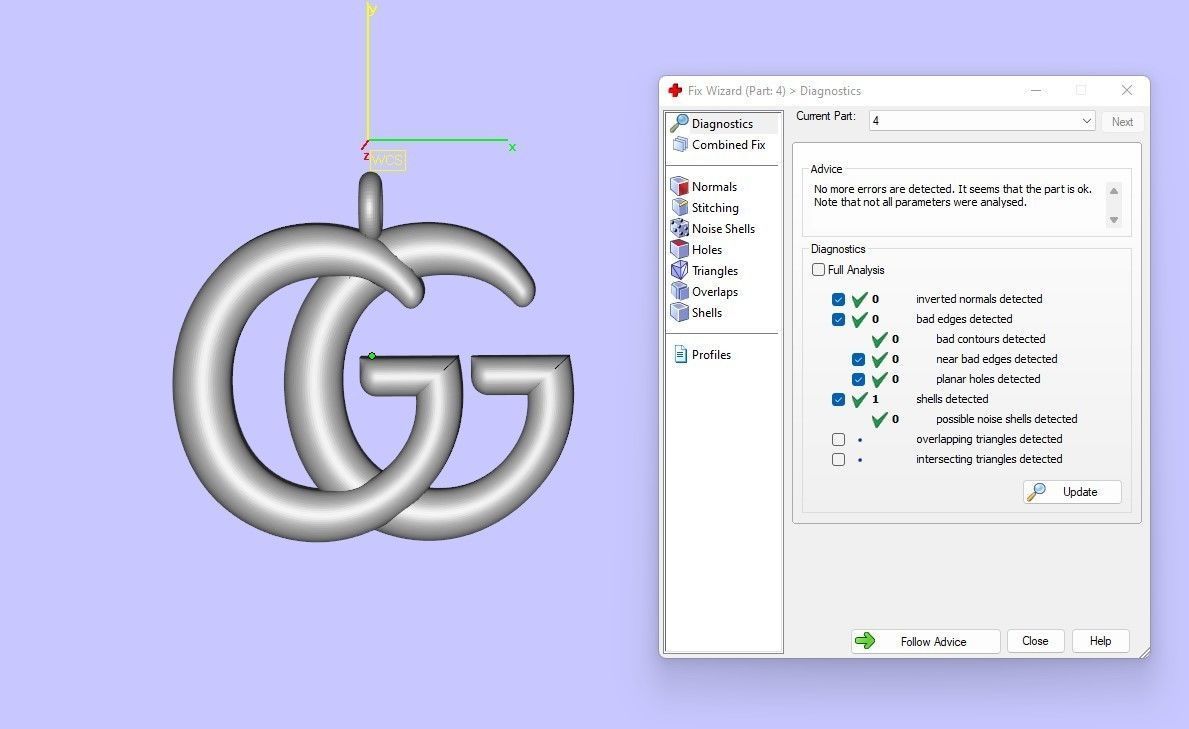This screenshot has height=729, width=1189.
Task: Select the Holes page
Action: (707, 250)
